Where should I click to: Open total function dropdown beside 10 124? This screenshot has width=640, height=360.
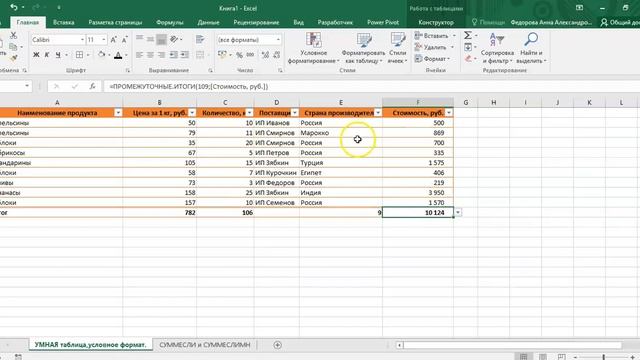click(458, 213)
